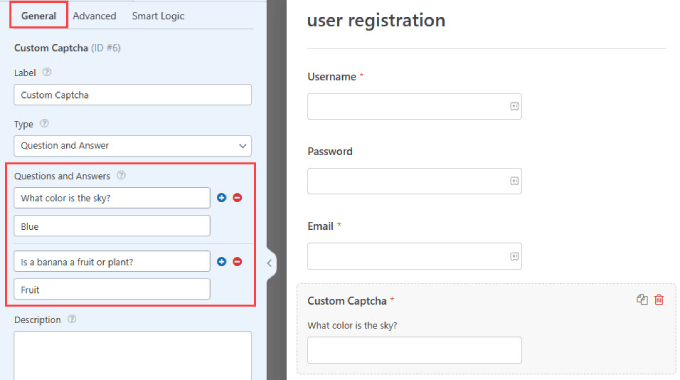Click the autofill icon in Password field
The width and height of the screenshot is (680, 380).
click(514, 181)
